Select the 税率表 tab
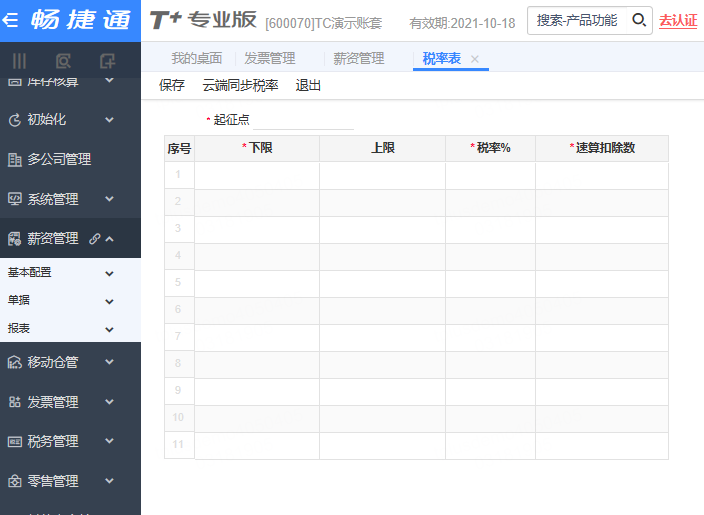This screenshot has width=704, height=515. tap(442, 58)
